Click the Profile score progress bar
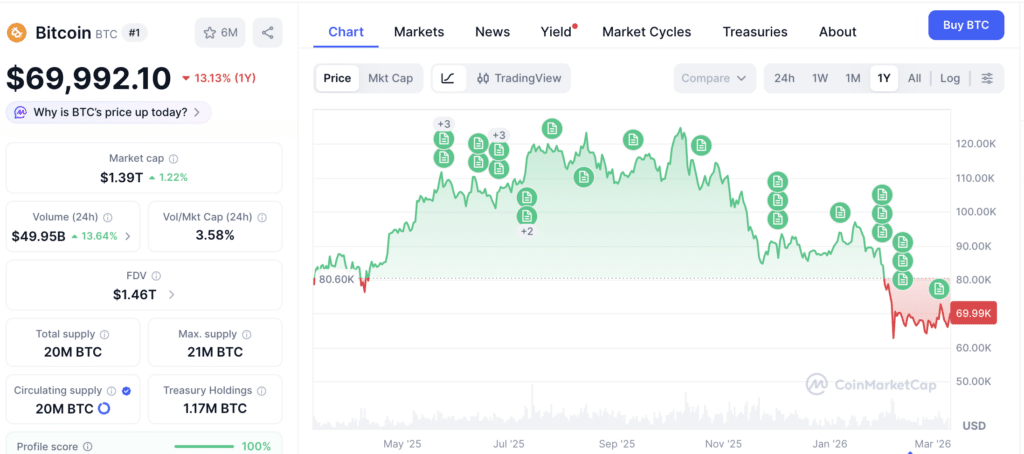The image size is (1024, 454). 204,447
